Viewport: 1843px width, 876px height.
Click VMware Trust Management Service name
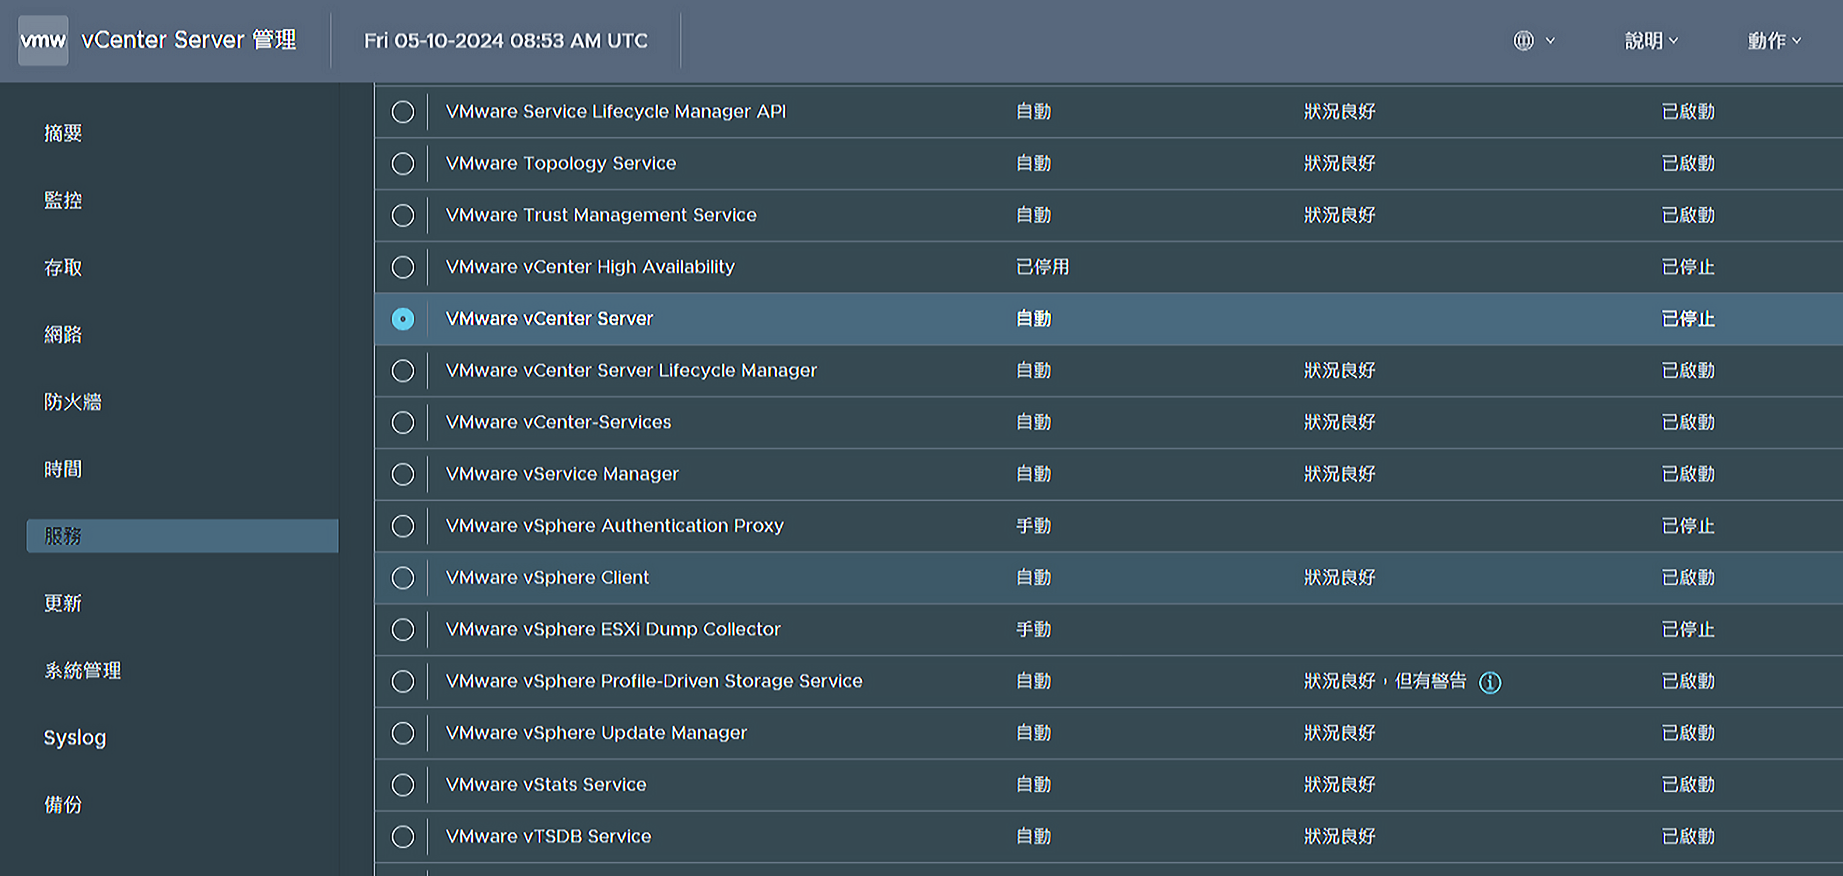(601, 216)
